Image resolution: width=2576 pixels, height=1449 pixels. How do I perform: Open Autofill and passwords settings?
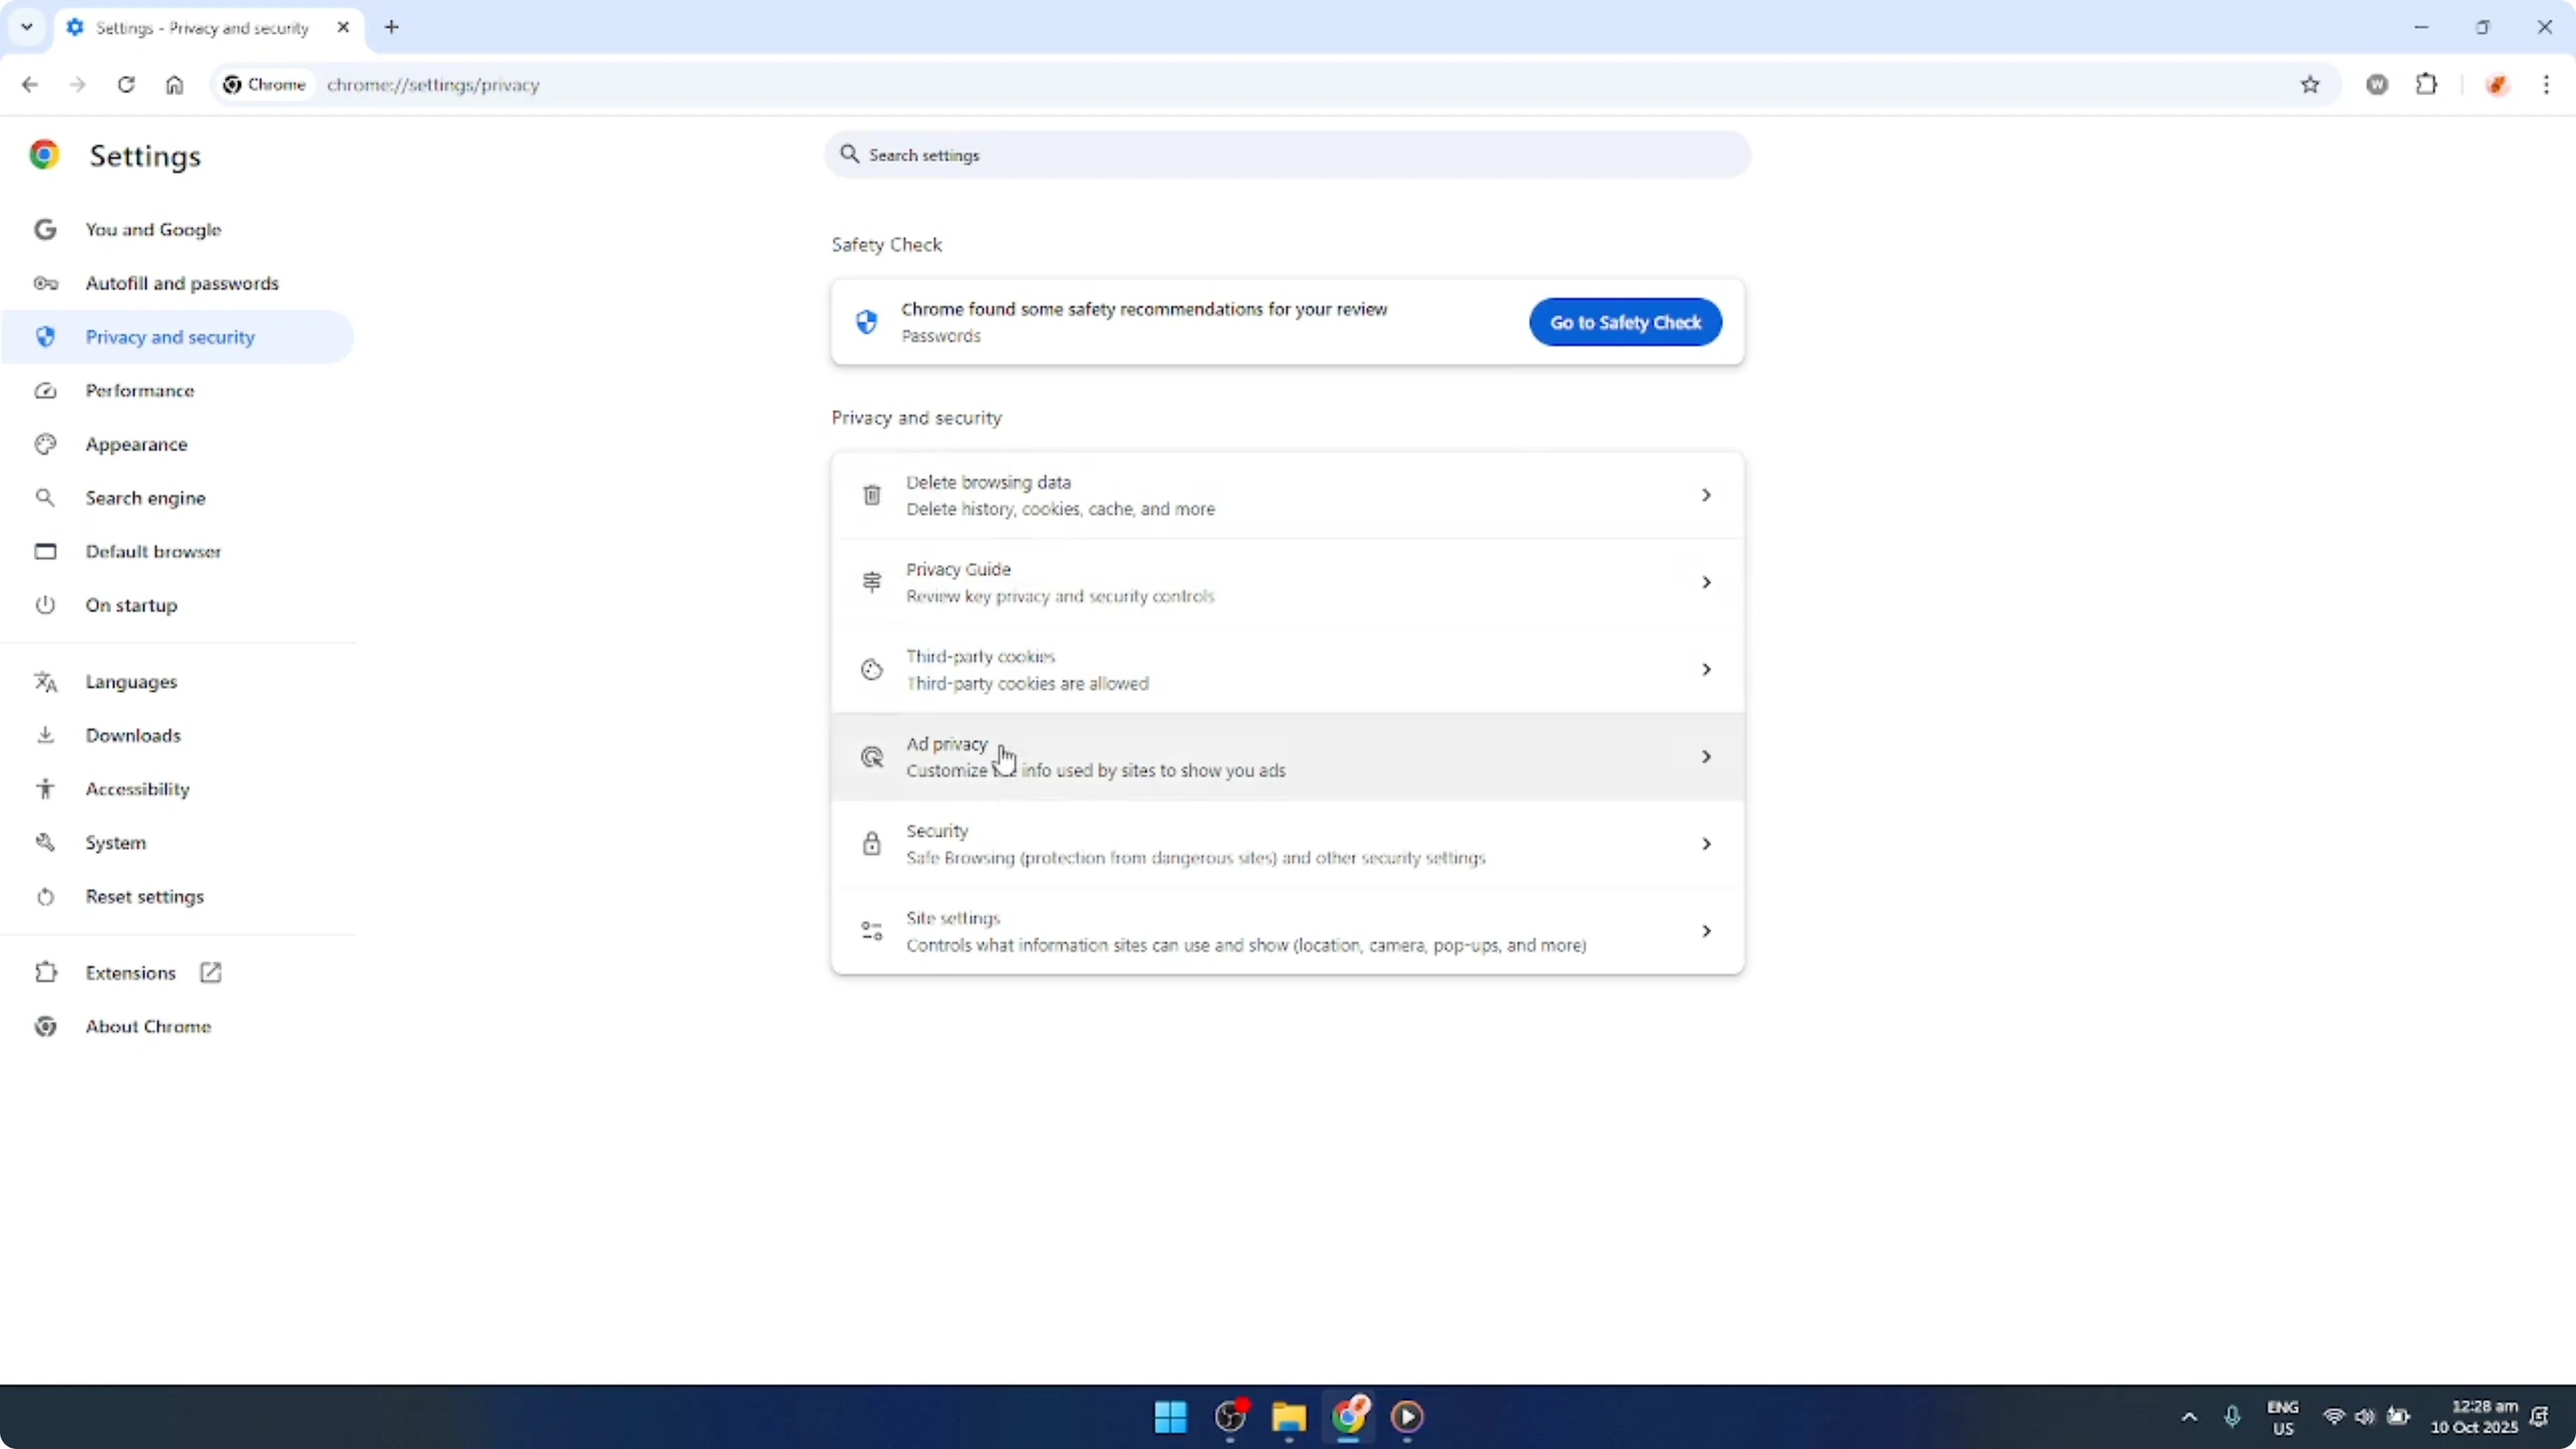182,283
